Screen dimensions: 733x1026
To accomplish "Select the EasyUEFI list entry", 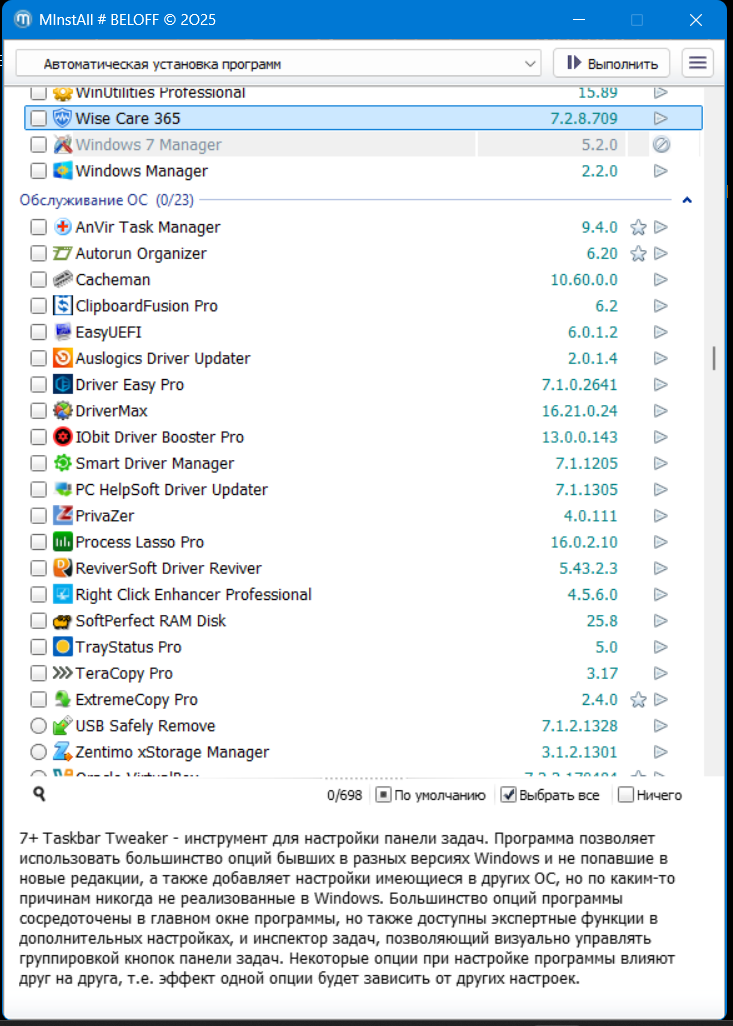I will click(x=115, y=332).
